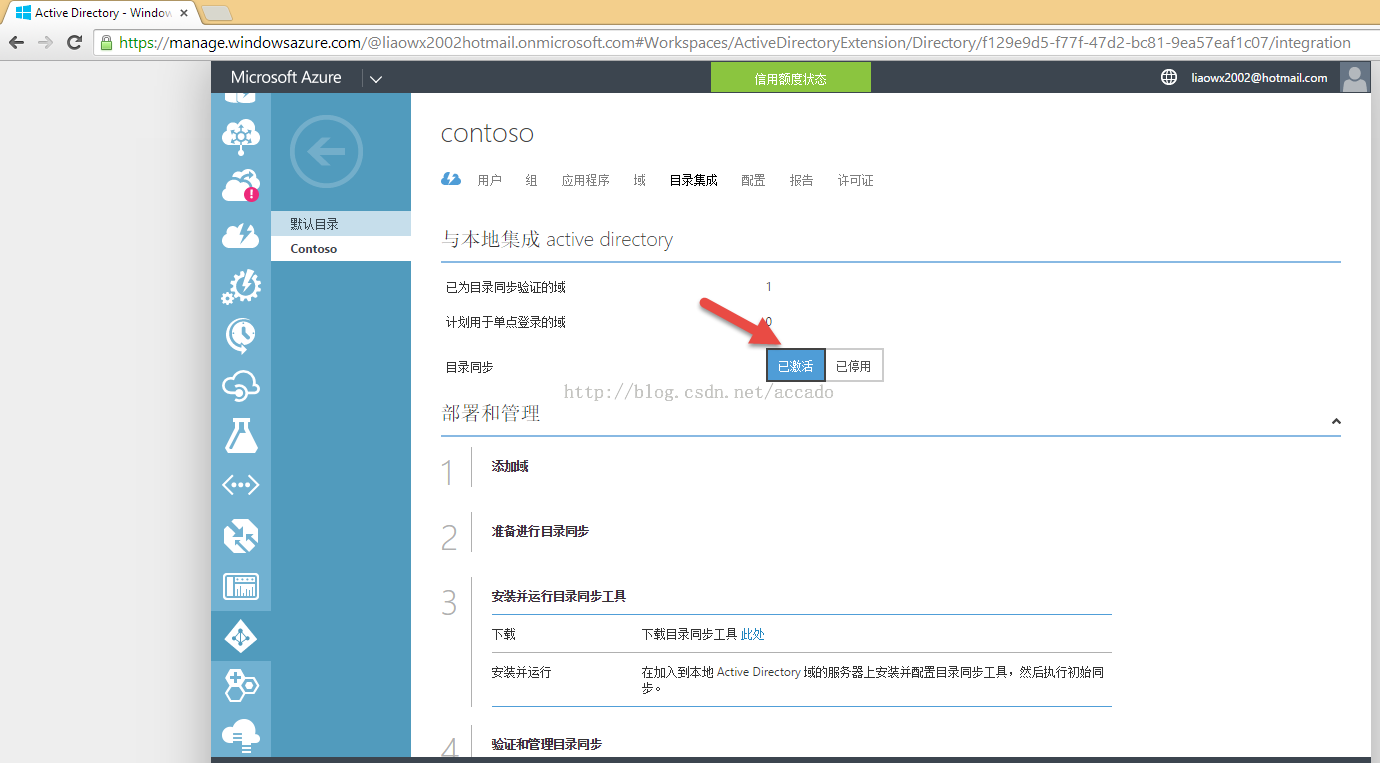Collapse the 部署和管理 section
This screenshot has height=763, width=1380.
pos(1336,422)
